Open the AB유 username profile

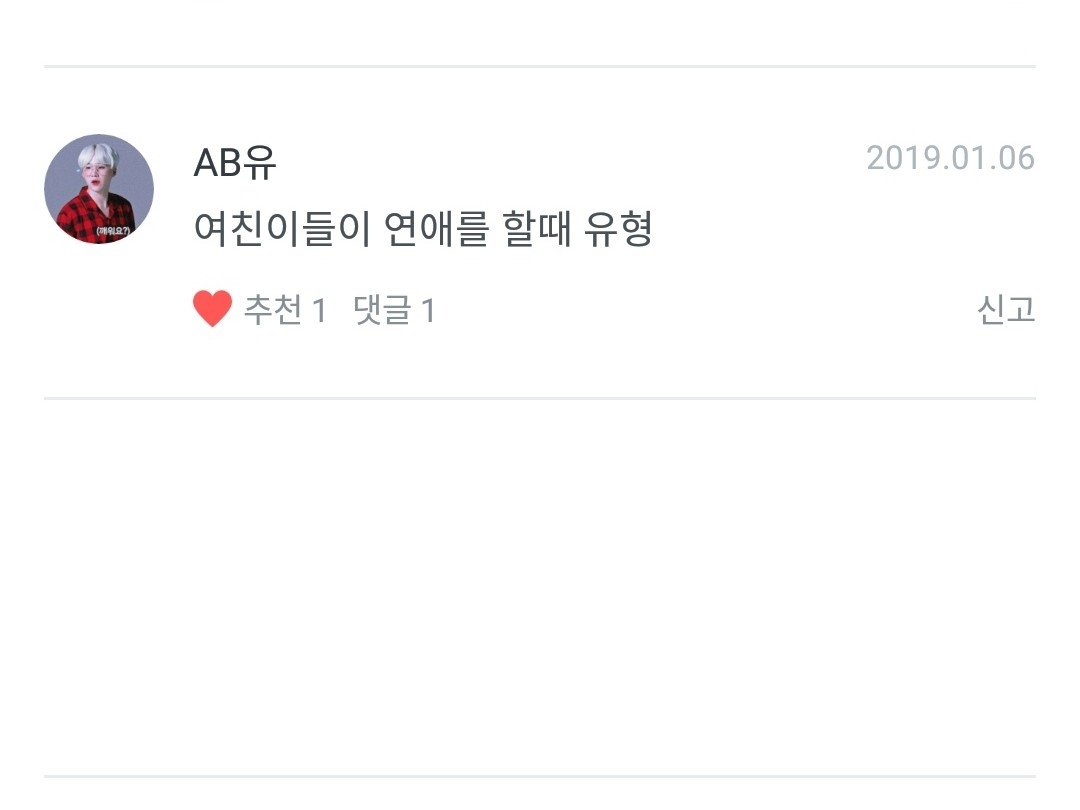click(x=235, y=160)
